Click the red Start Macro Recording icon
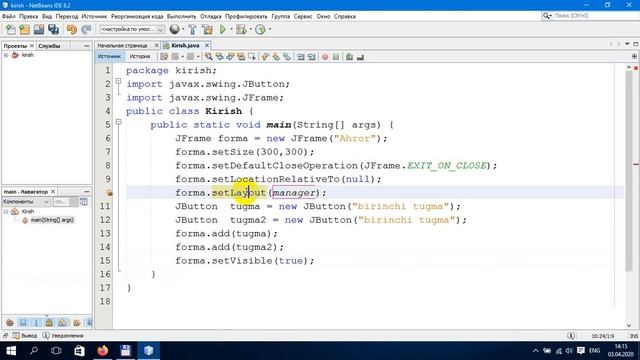 tap(325, 57)
